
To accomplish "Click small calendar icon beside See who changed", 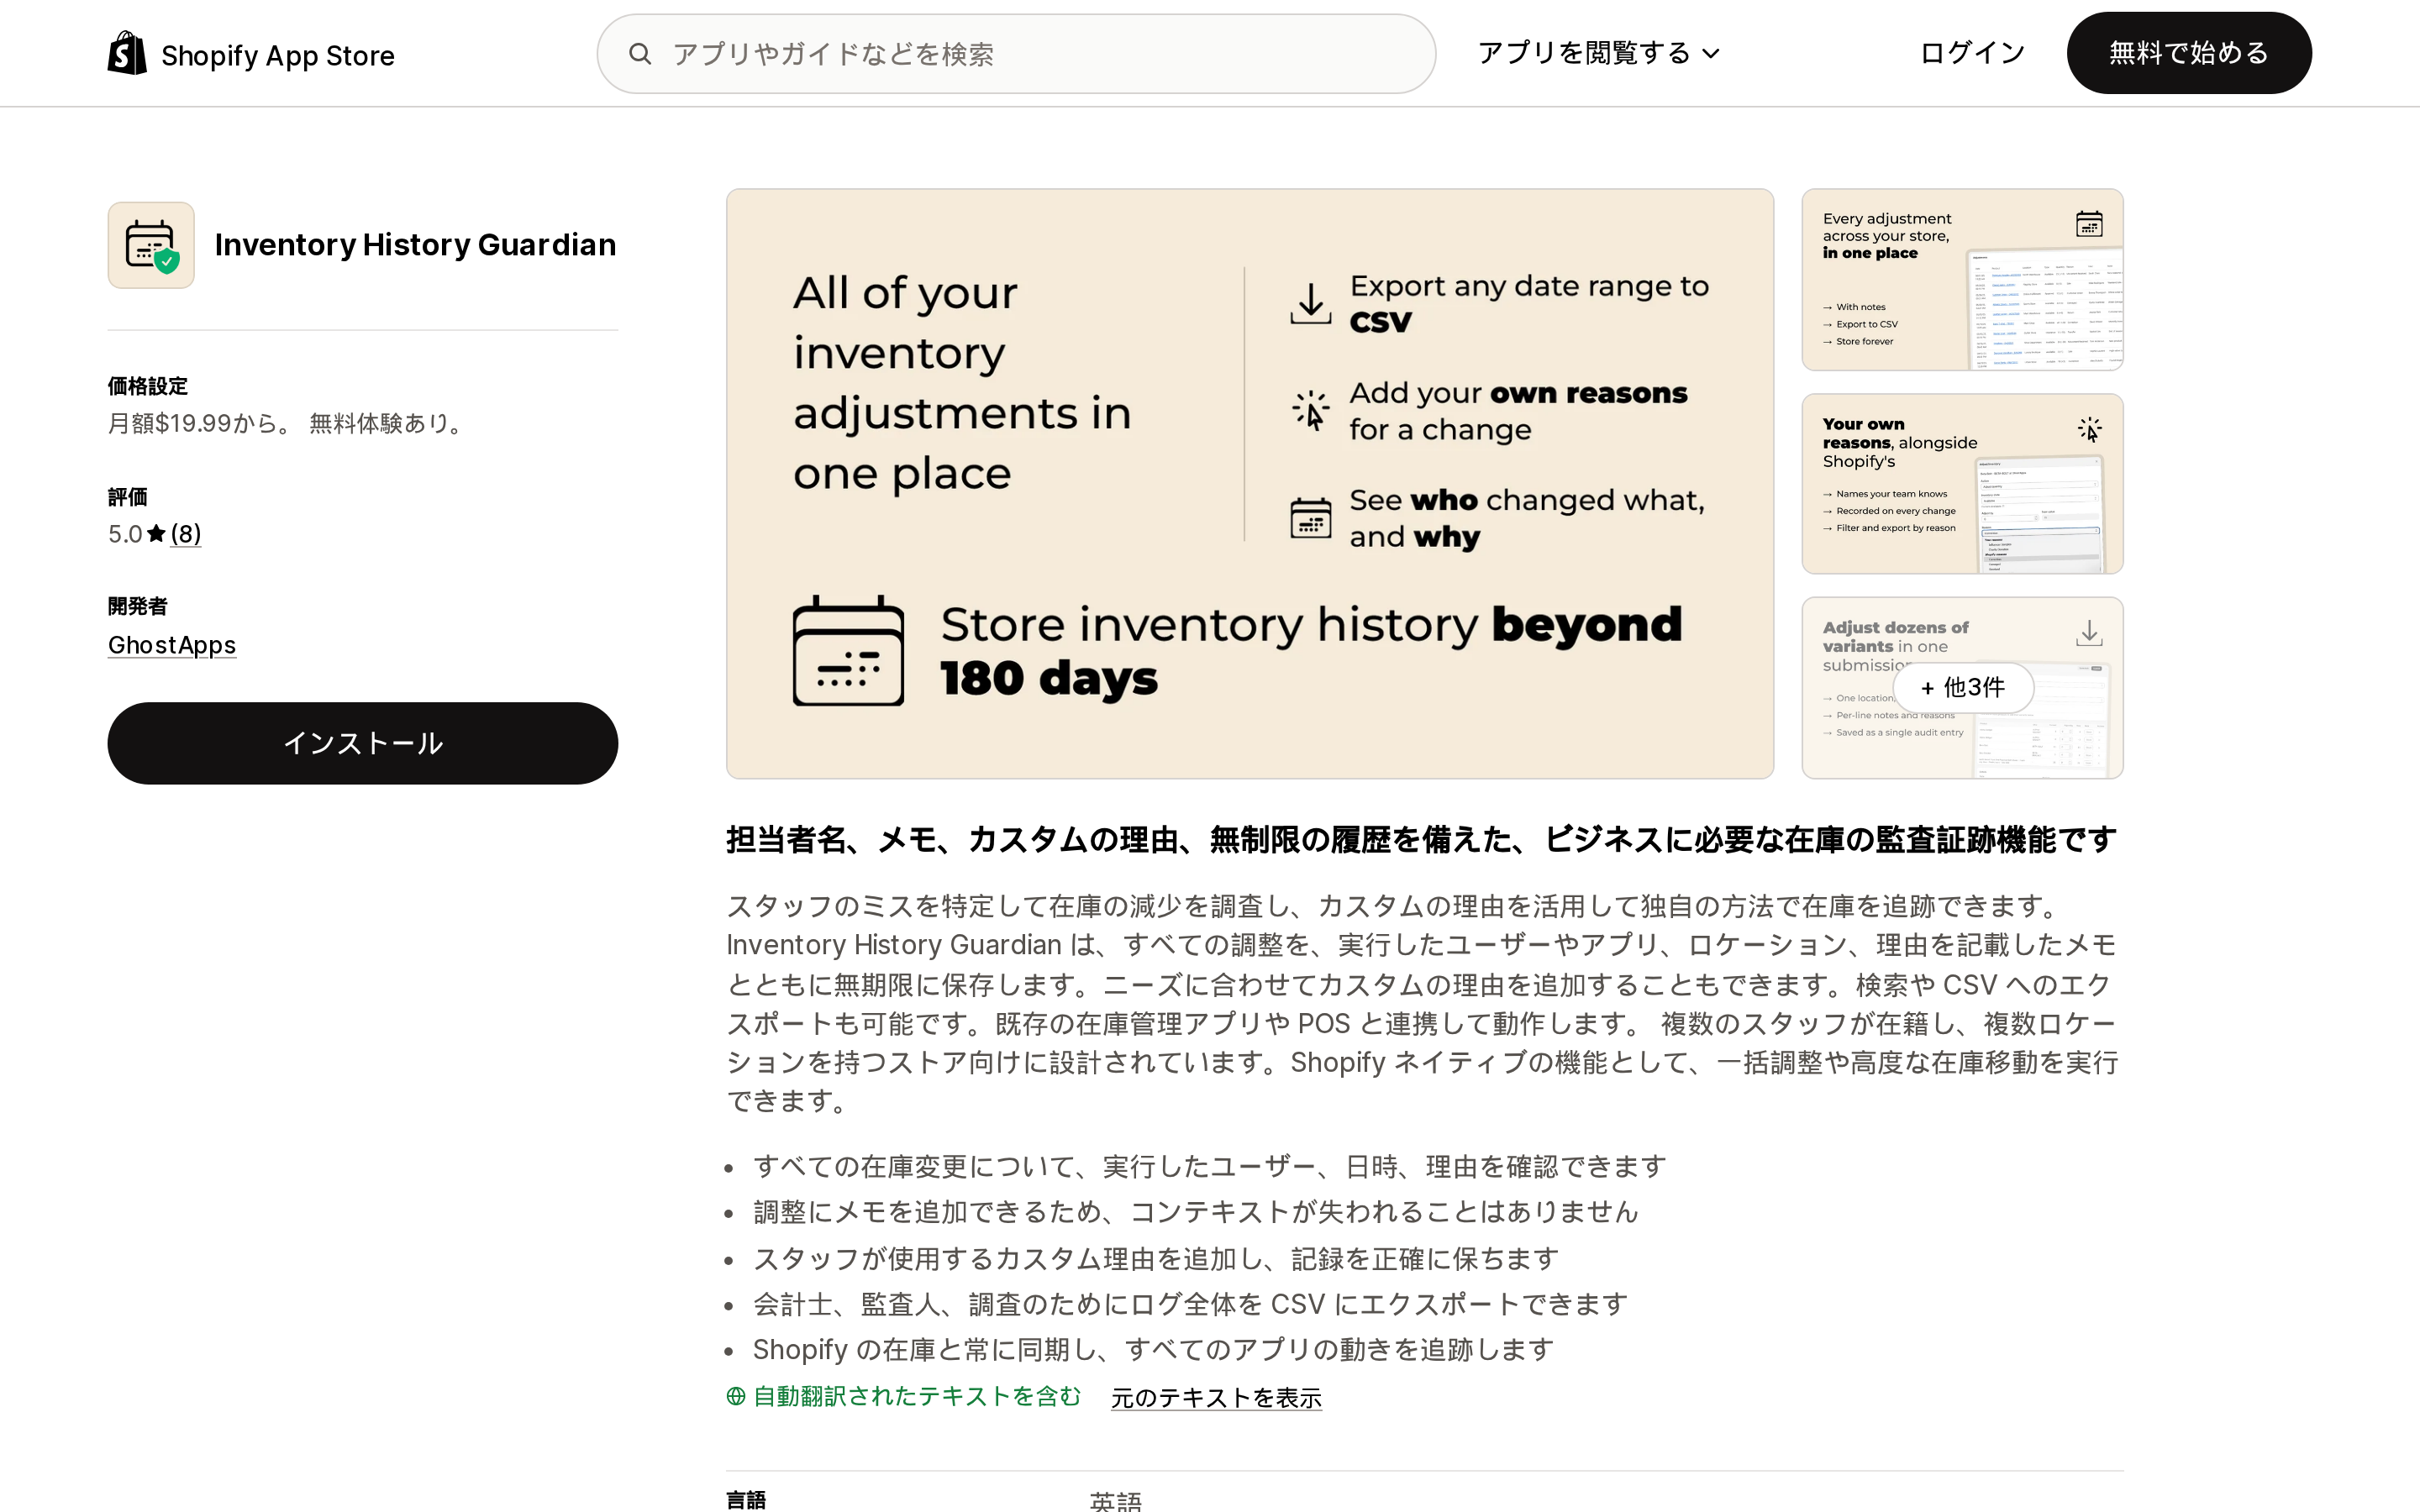I will [1310, 518].
